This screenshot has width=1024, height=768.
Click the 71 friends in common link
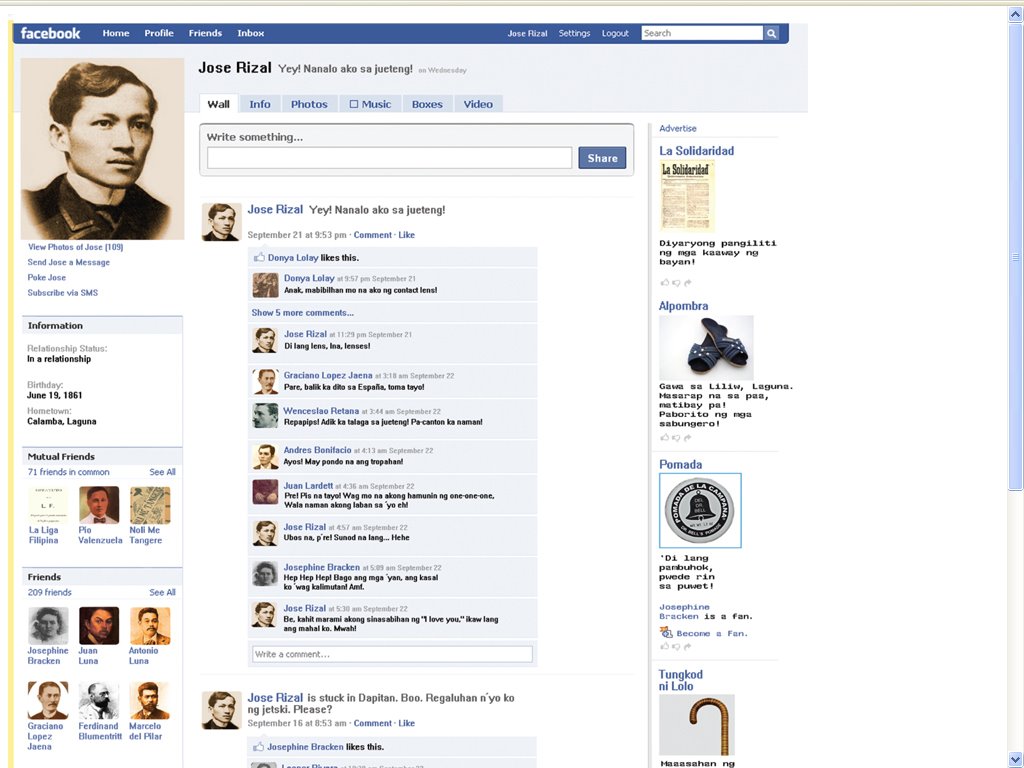[x=69, y=472]
